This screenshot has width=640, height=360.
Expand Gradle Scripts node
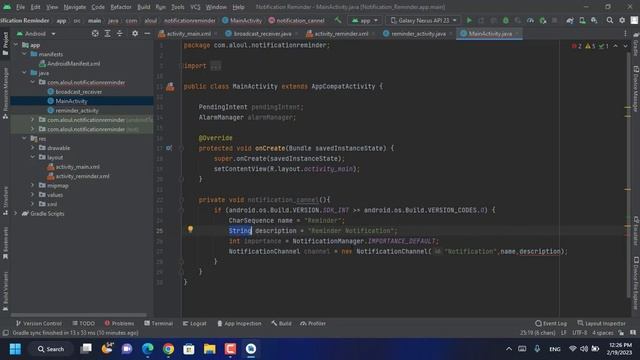(x=16, y=213)
